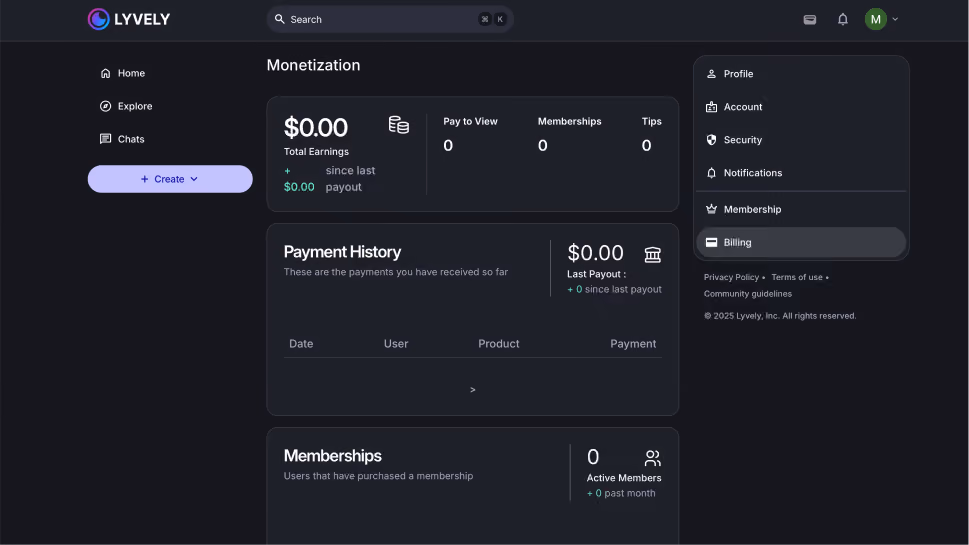
Task: Click the Date column header
Action: [x=301, y=344]
